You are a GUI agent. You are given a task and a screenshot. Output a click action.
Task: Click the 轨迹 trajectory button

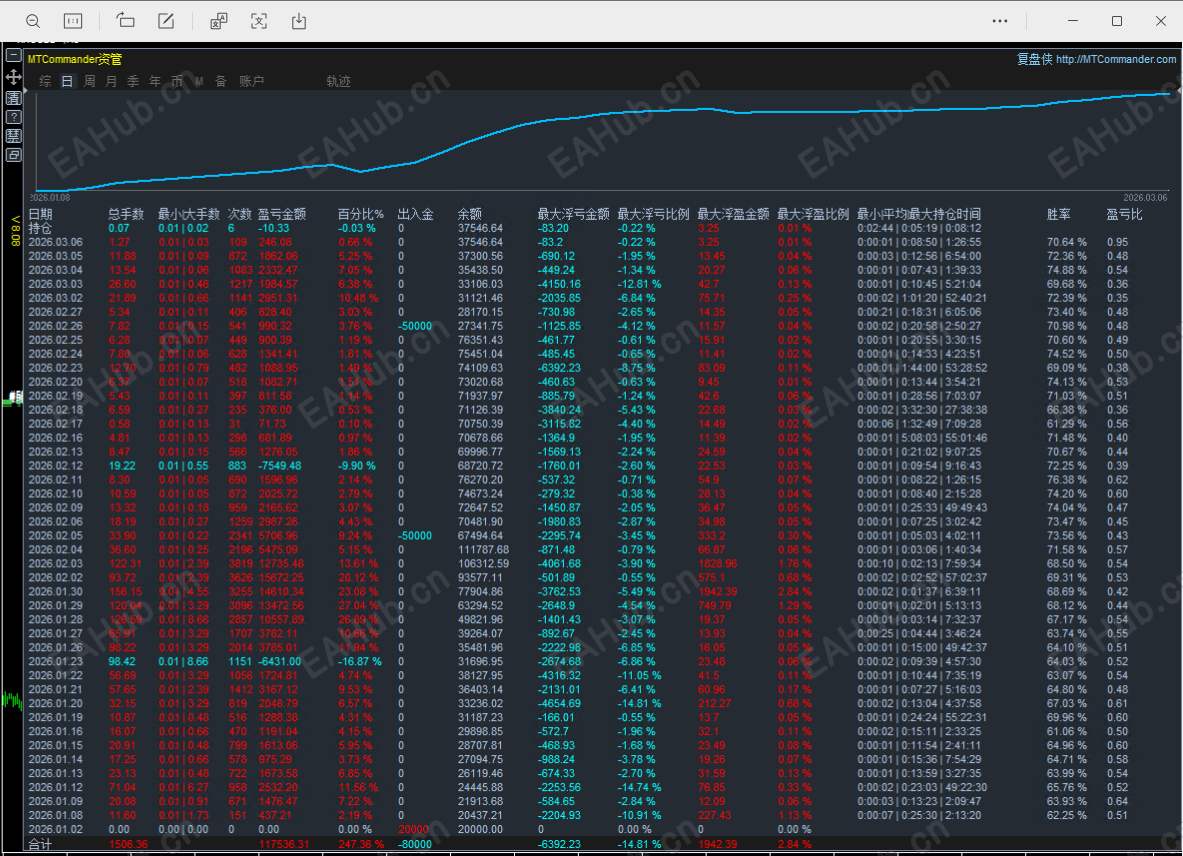[x=338, y=82]
